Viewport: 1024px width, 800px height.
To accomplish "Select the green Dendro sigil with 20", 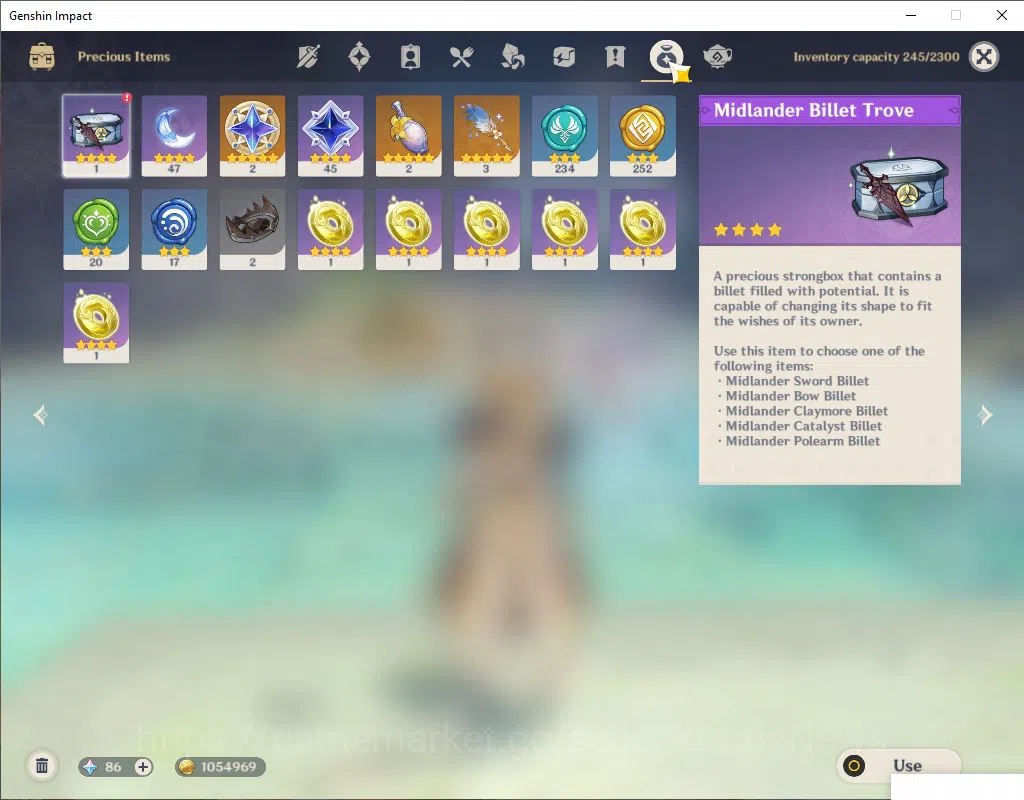I will (96, 229).
